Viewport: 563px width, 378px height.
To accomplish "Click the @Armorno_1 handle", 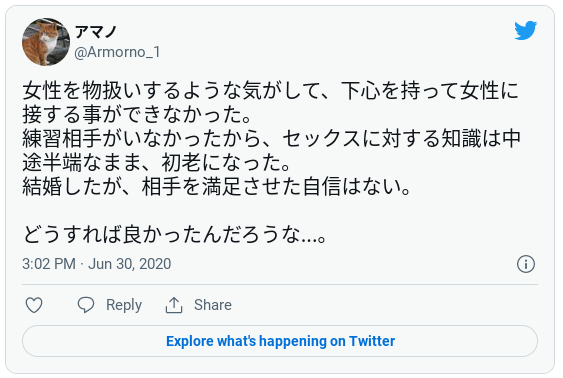I will coord(117,52).
